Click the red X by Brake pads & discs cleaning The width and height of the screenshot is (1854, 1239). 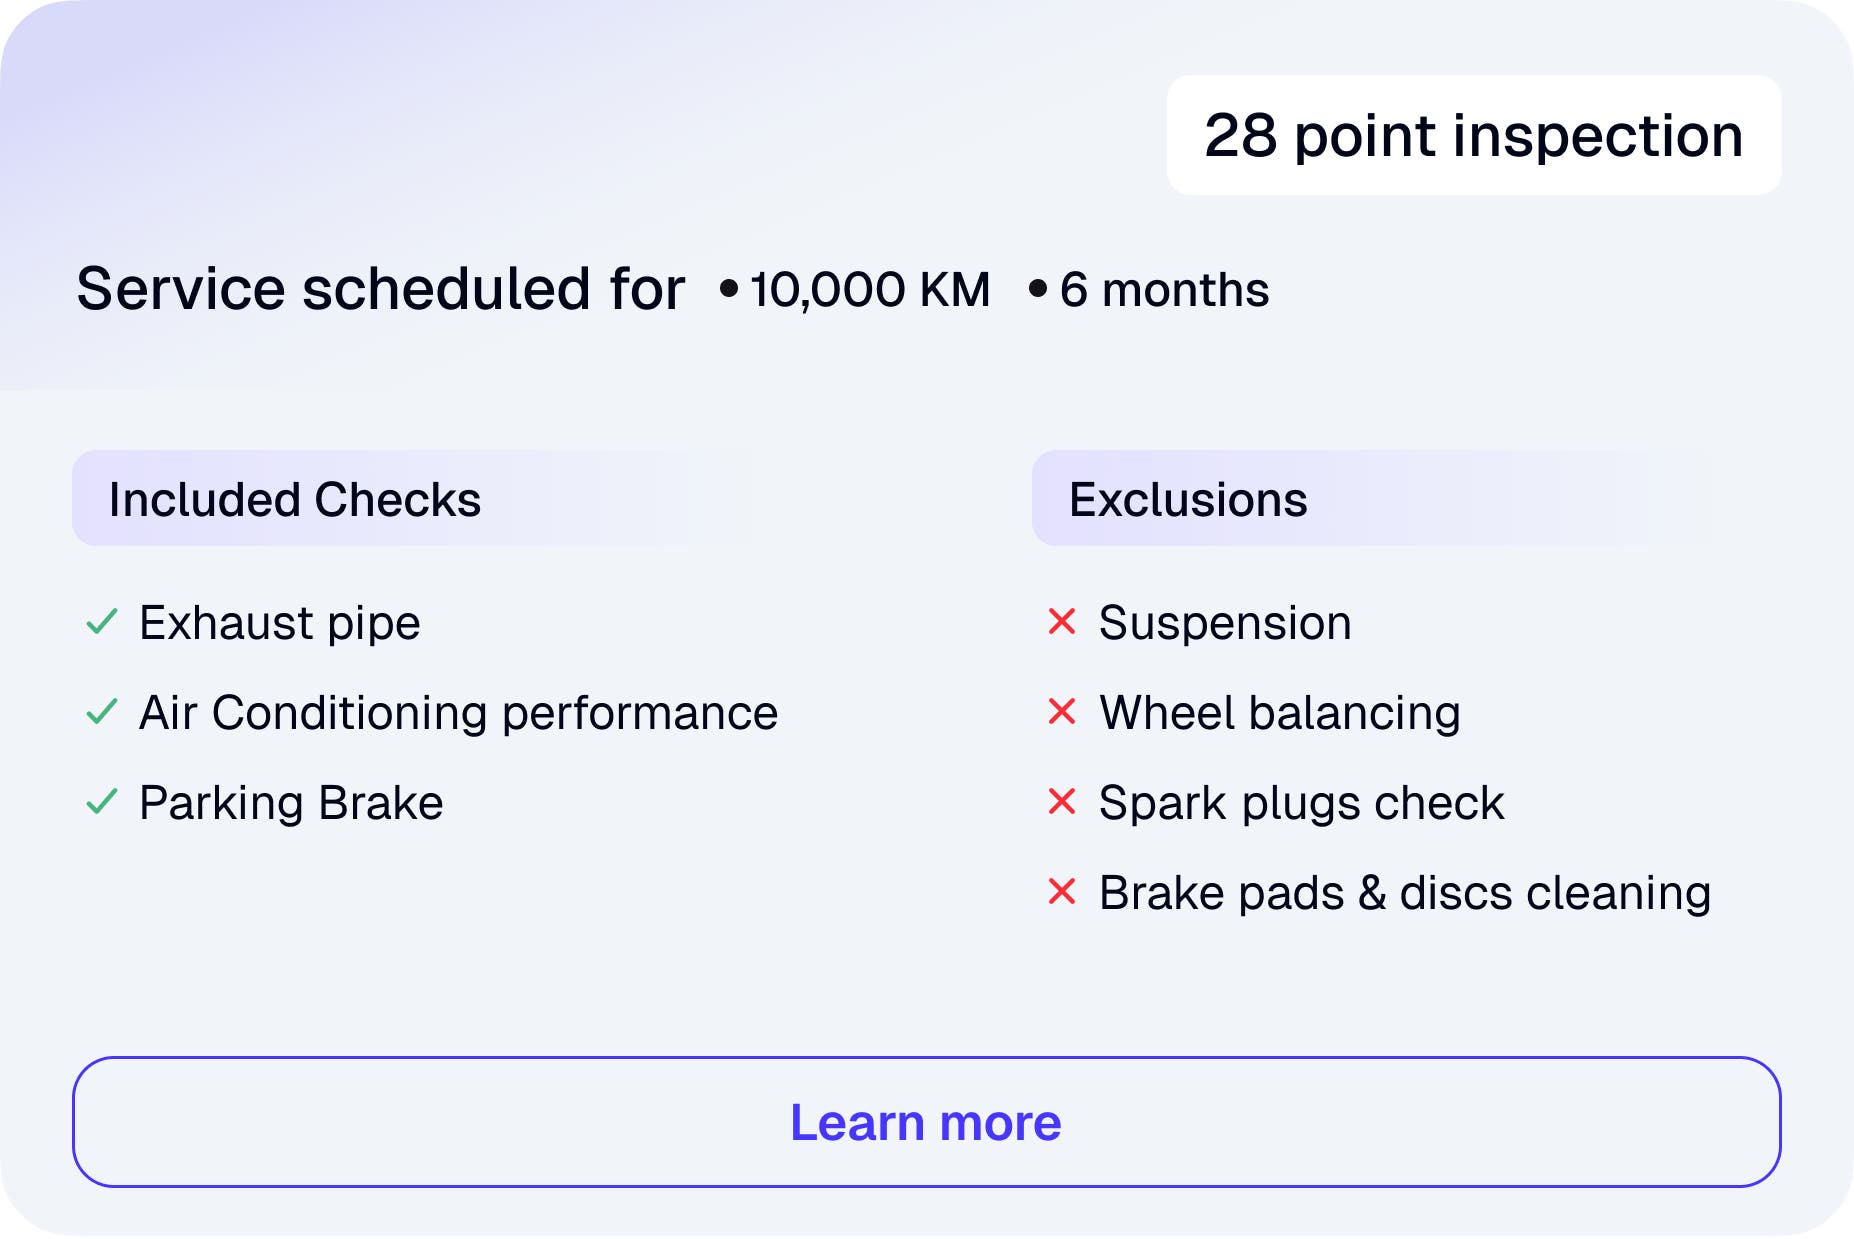(1061, 891)
